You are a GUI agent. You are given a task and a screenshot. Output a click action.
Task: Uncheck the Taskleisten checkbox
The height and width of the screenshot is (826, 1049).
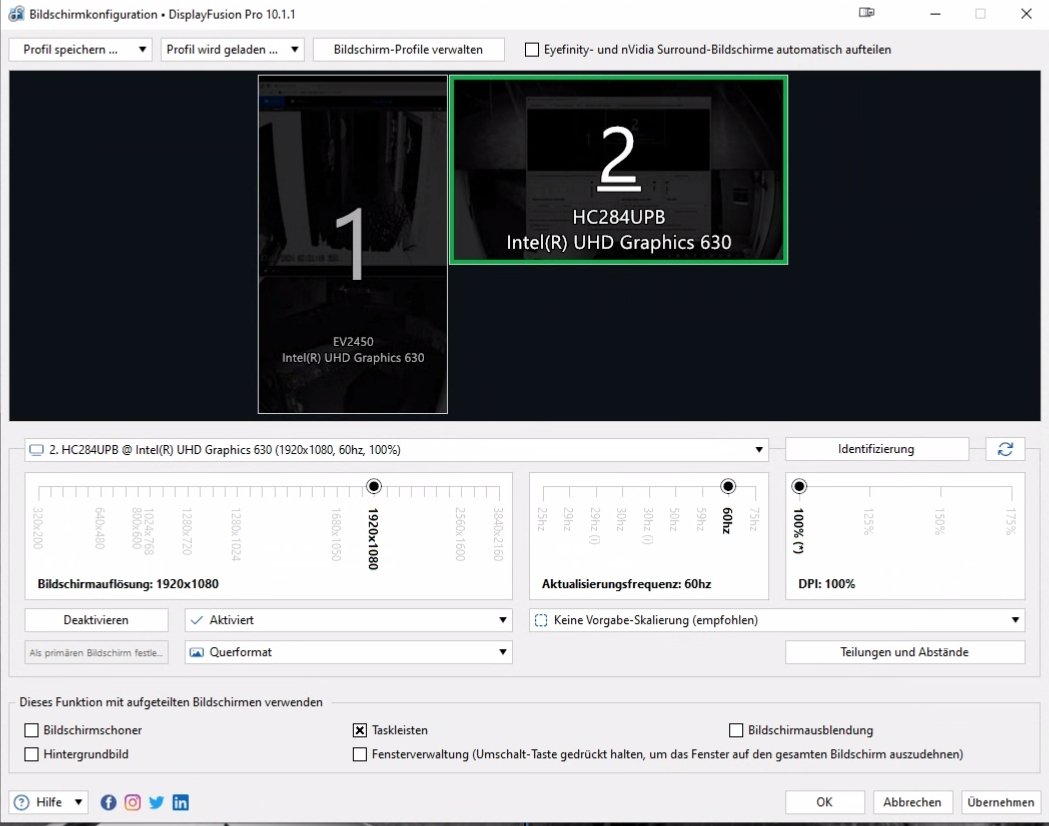pyautogui.click(x=360, y=730)
